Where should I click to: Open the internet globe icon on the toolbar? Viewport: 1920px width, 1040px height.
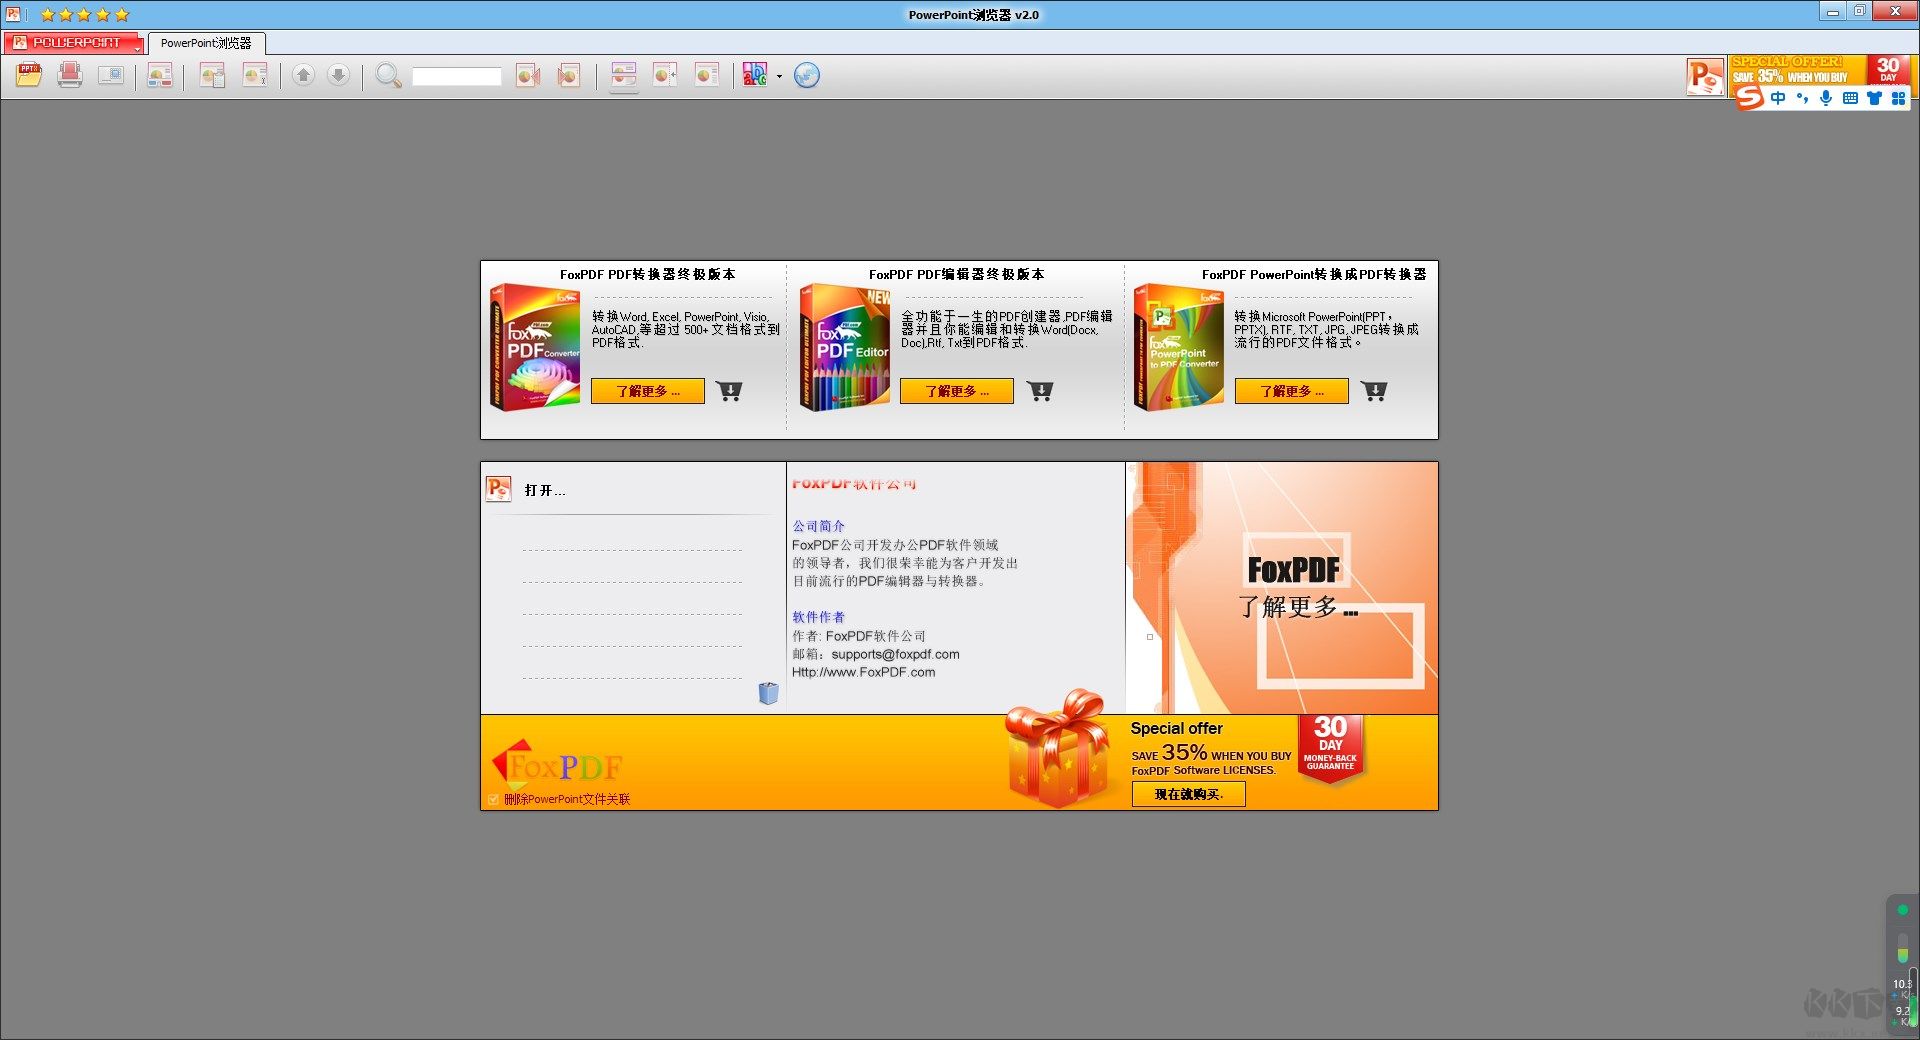point(807,75)
